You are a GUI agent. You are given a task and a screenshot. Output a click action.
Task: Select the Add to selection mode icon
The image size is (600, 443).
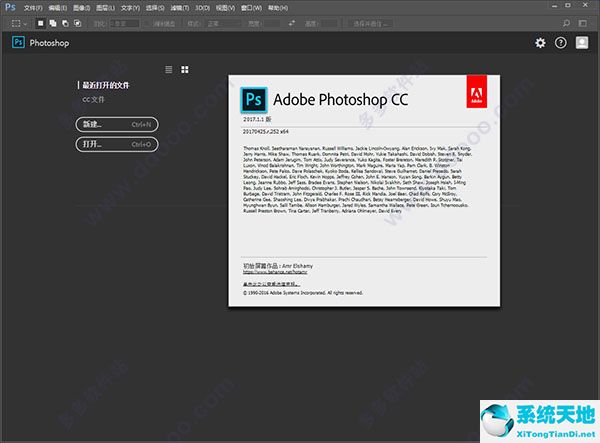tap(53, 23)
